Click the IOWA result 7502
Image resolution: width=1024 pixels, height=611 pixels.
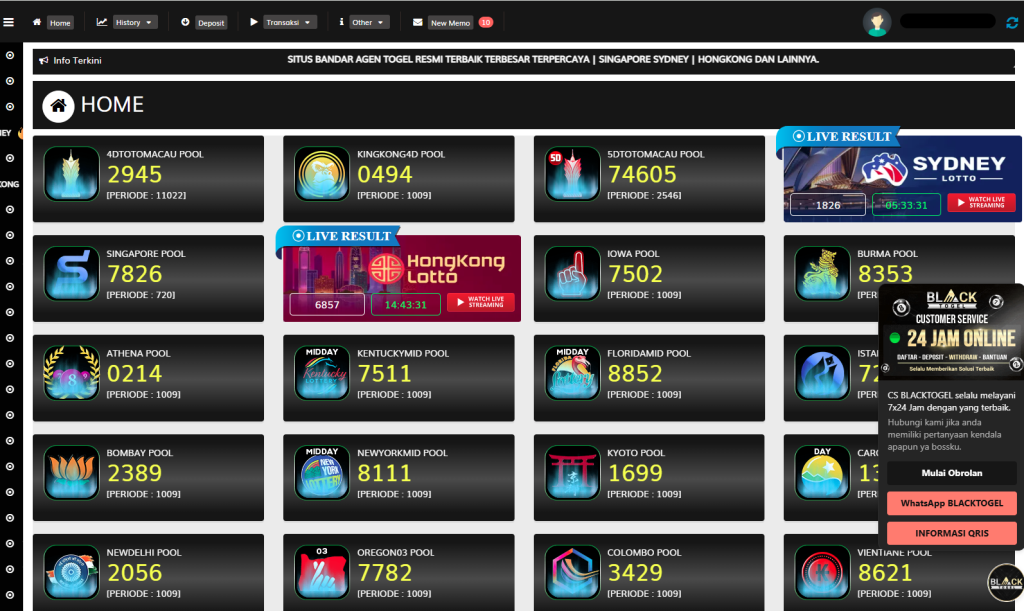click(635, 274)
